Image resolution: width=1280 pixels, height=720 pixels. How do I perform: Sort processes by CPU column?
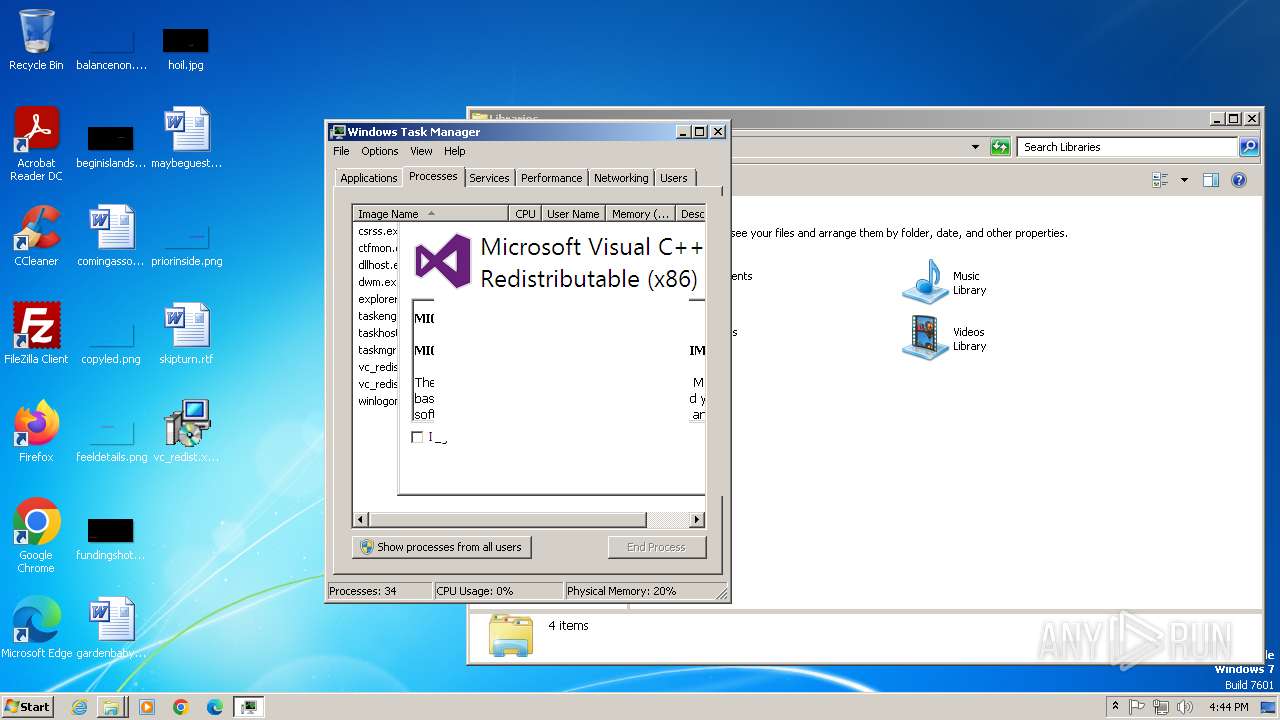(525, 213)
